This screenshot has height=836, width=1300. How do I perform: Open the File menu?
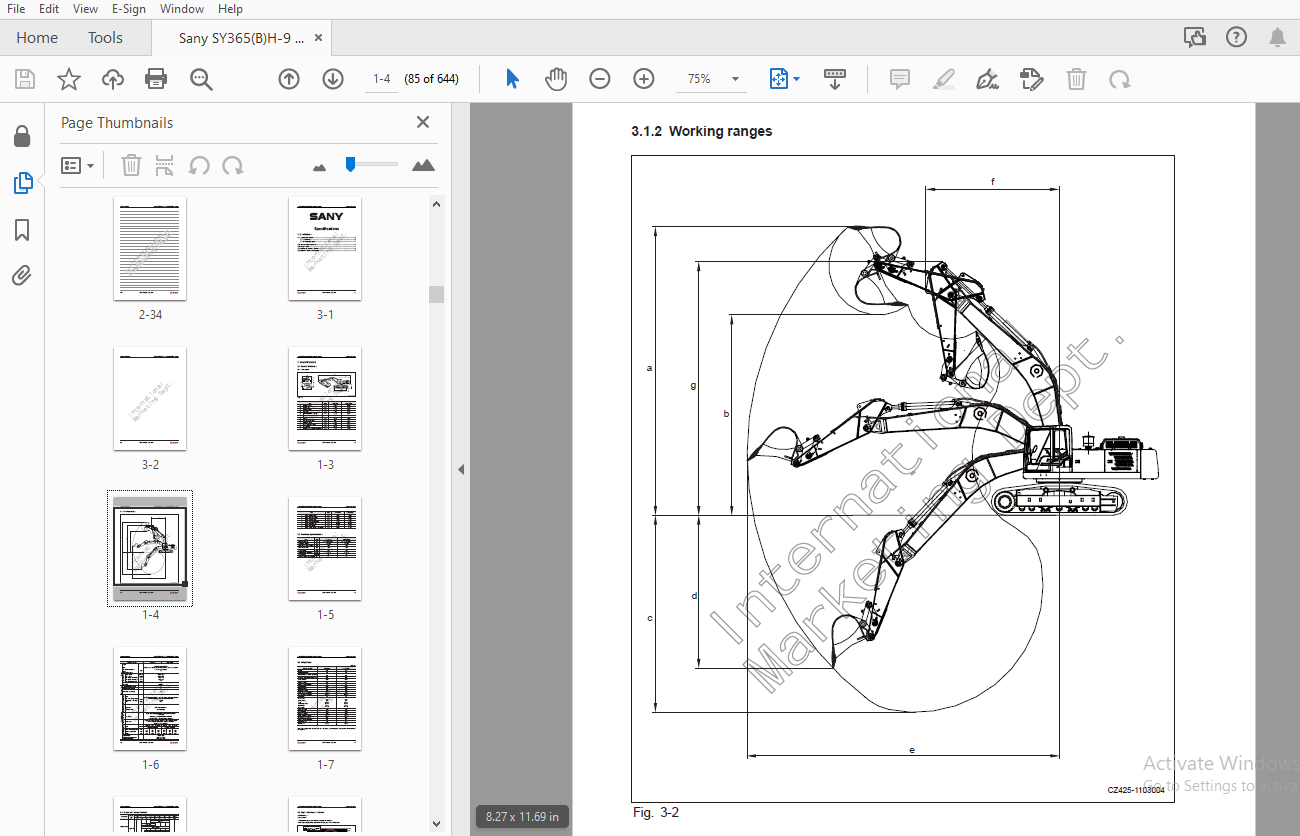pyautogui.click(x=16, y=9)
